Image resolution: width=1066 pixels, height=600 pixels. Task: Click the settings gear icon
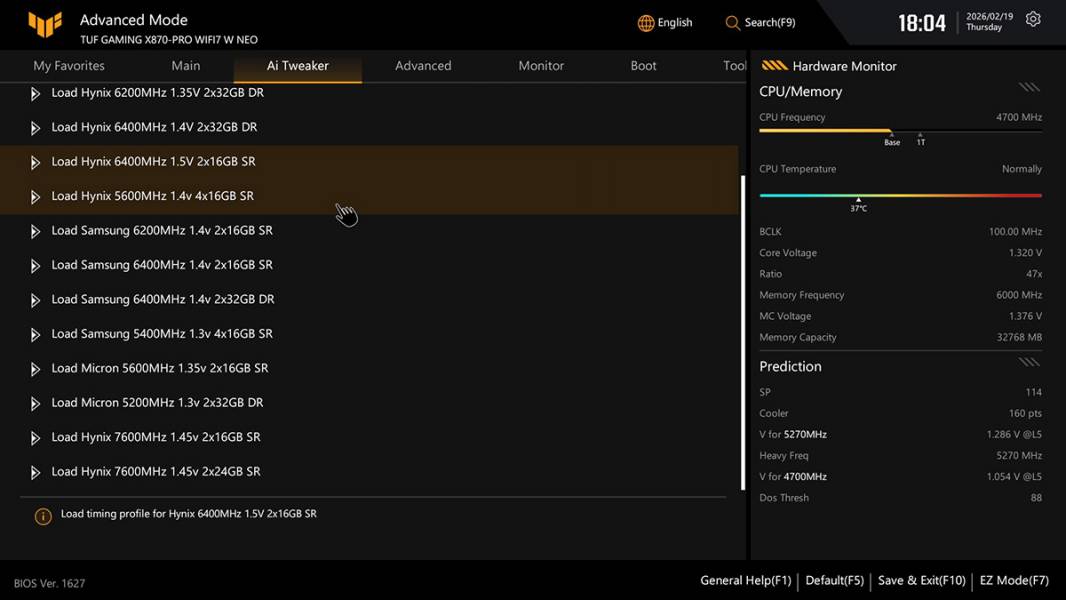1033,20
